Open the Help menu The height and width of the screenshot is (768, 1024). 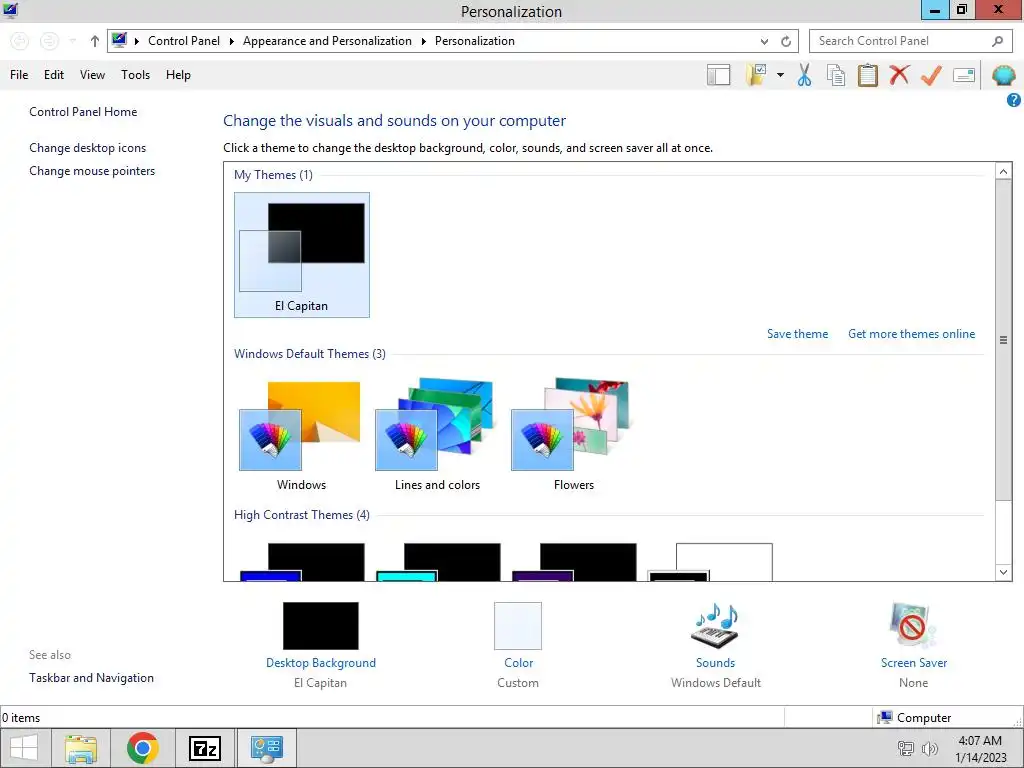point(178,75)
